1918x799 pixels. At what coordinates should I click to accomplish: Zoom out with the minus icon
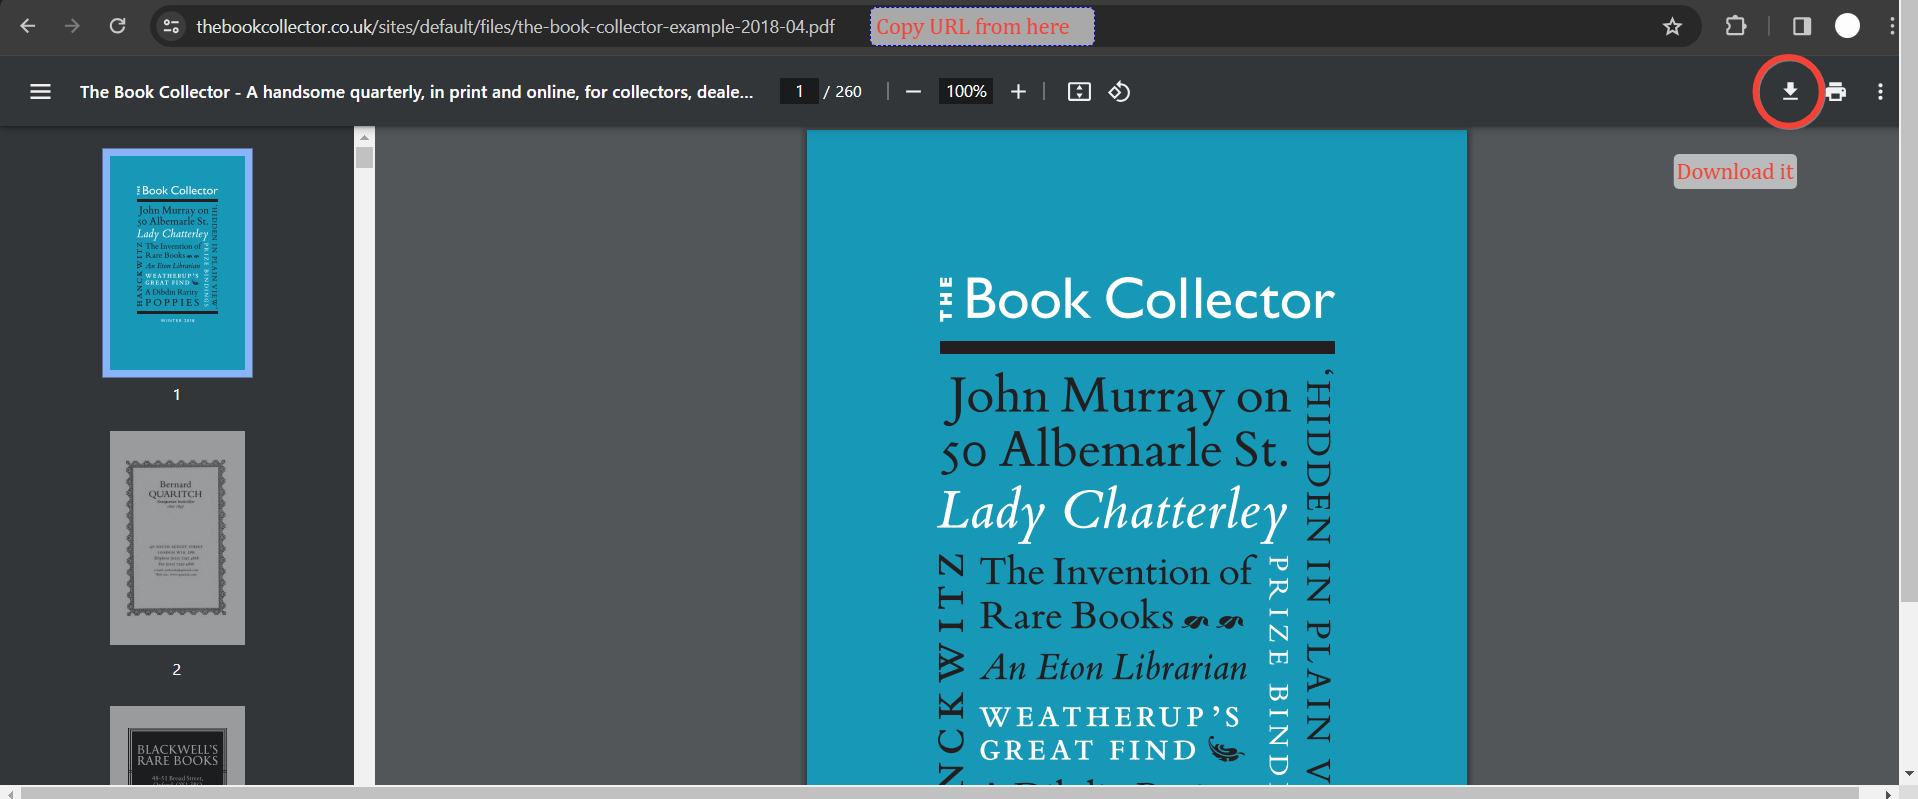click(913, 92)
